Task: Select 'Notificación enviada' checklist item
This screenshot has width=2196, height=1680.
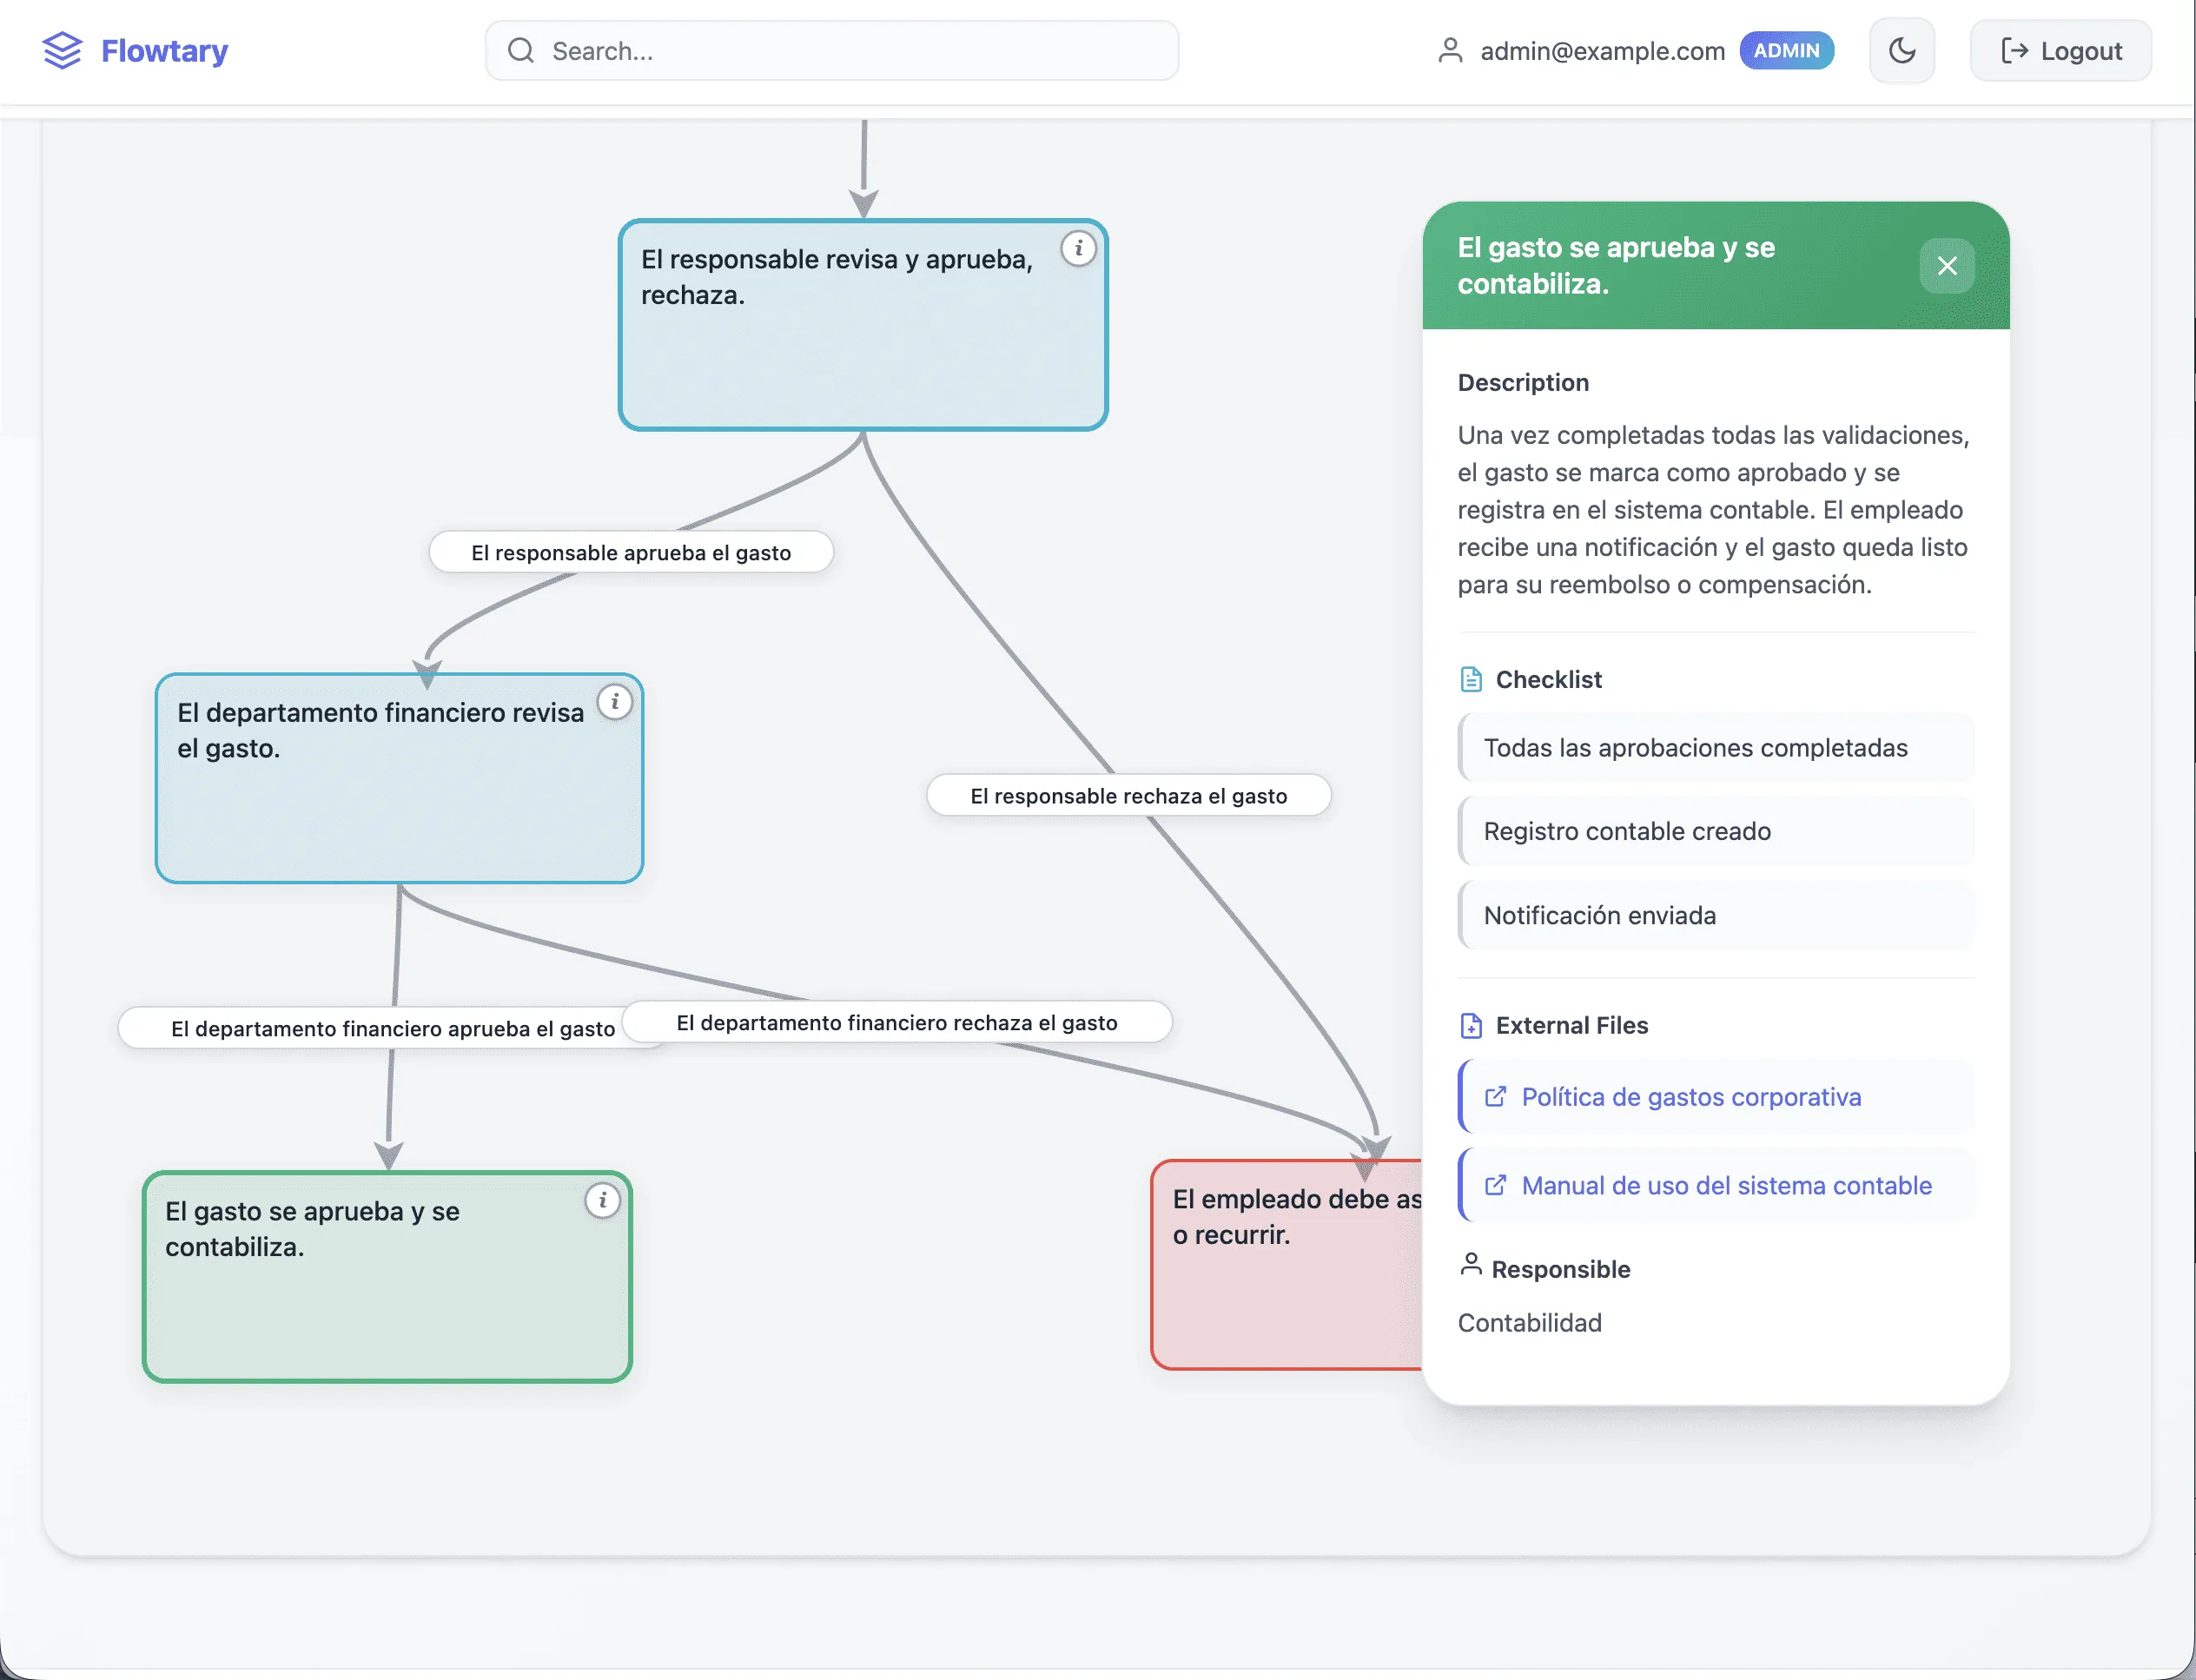Action: coord(1599,915)
